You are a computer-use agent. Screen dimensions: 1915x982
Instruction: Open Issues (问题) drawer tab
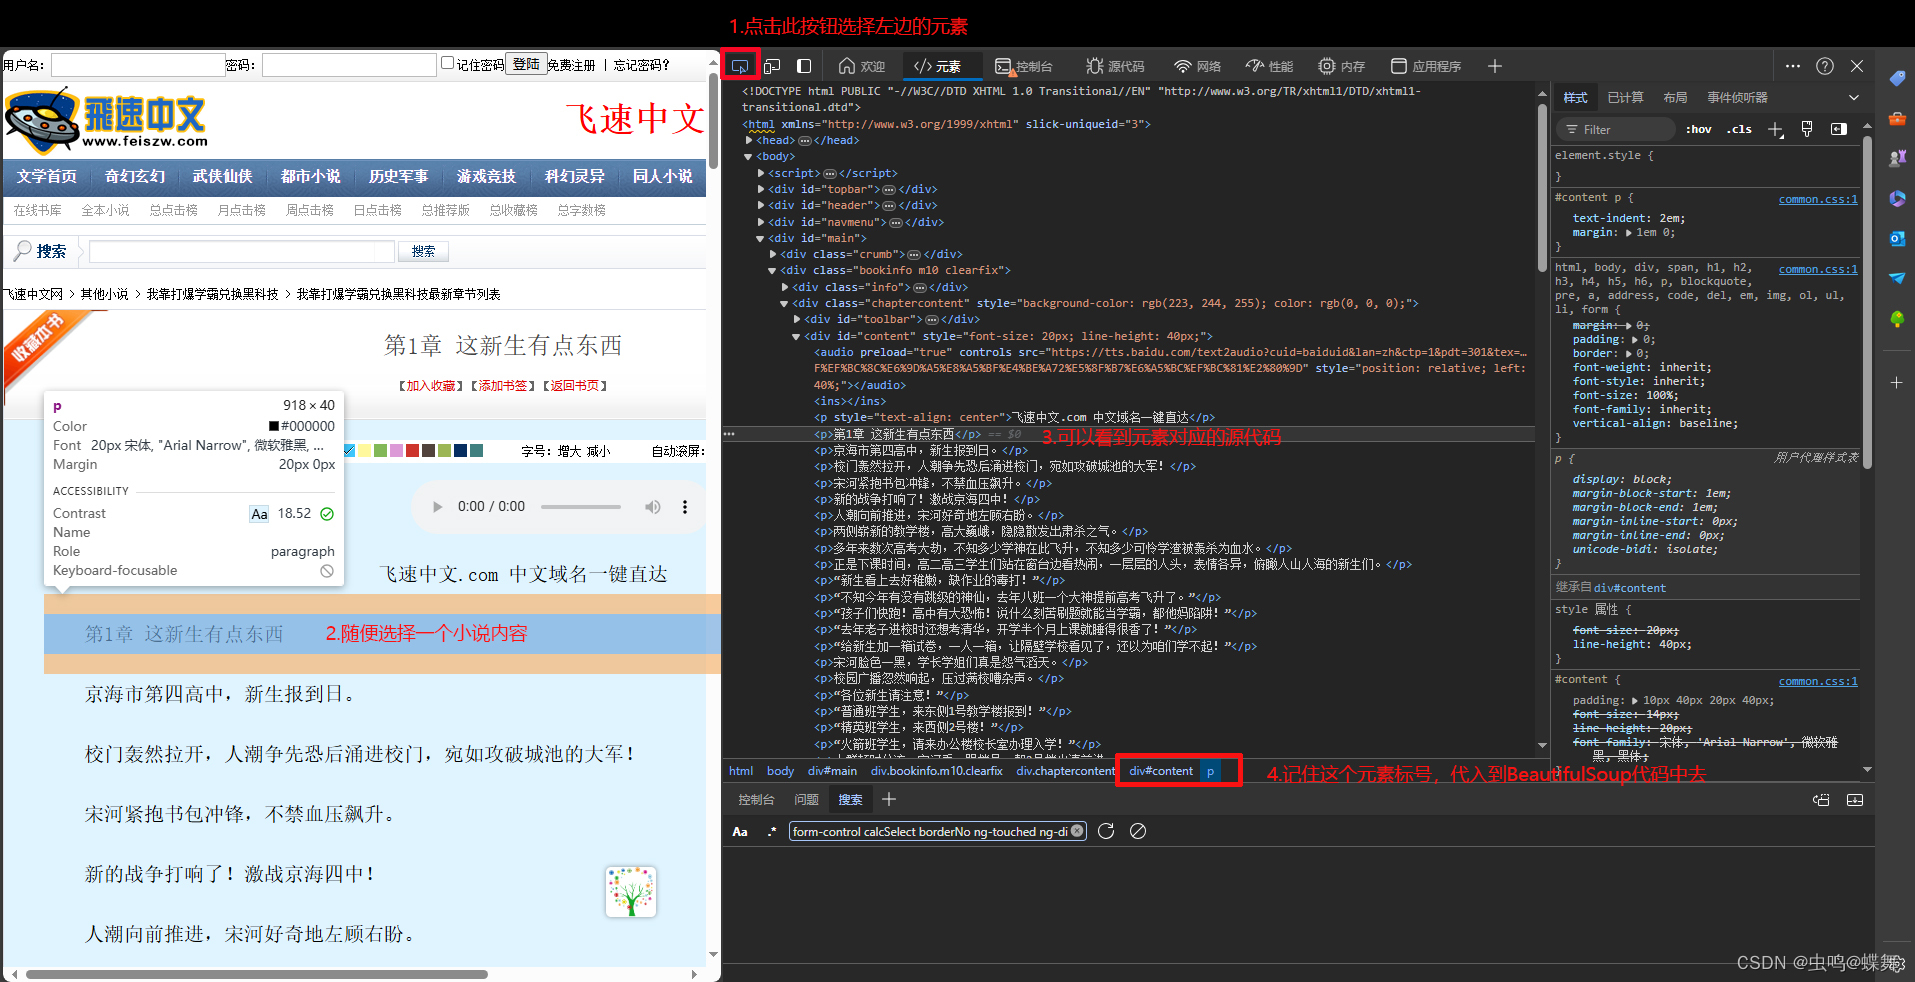[x=806, y=799]
